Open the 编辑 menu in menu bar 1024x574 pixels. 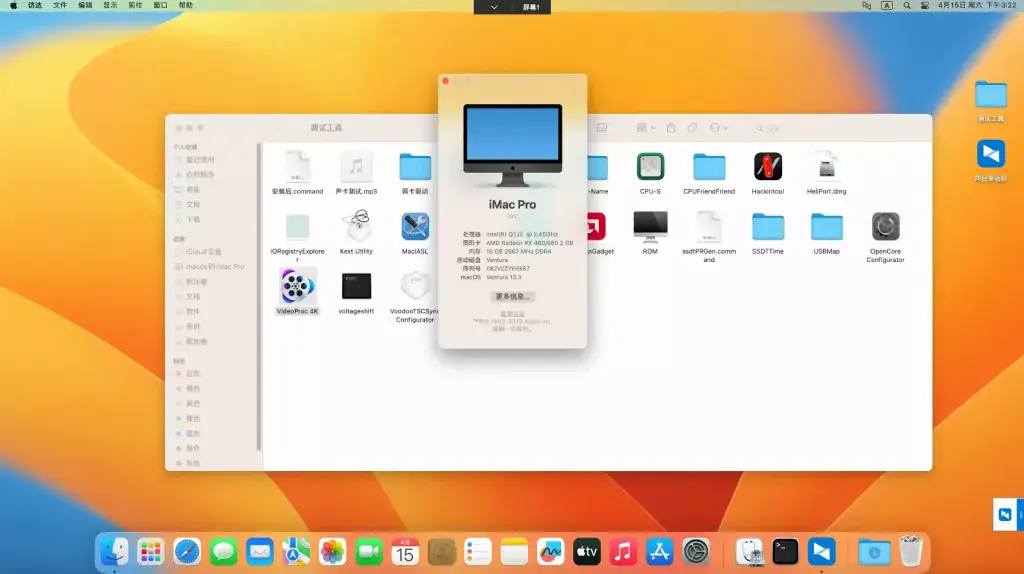[x=85, y=5]
